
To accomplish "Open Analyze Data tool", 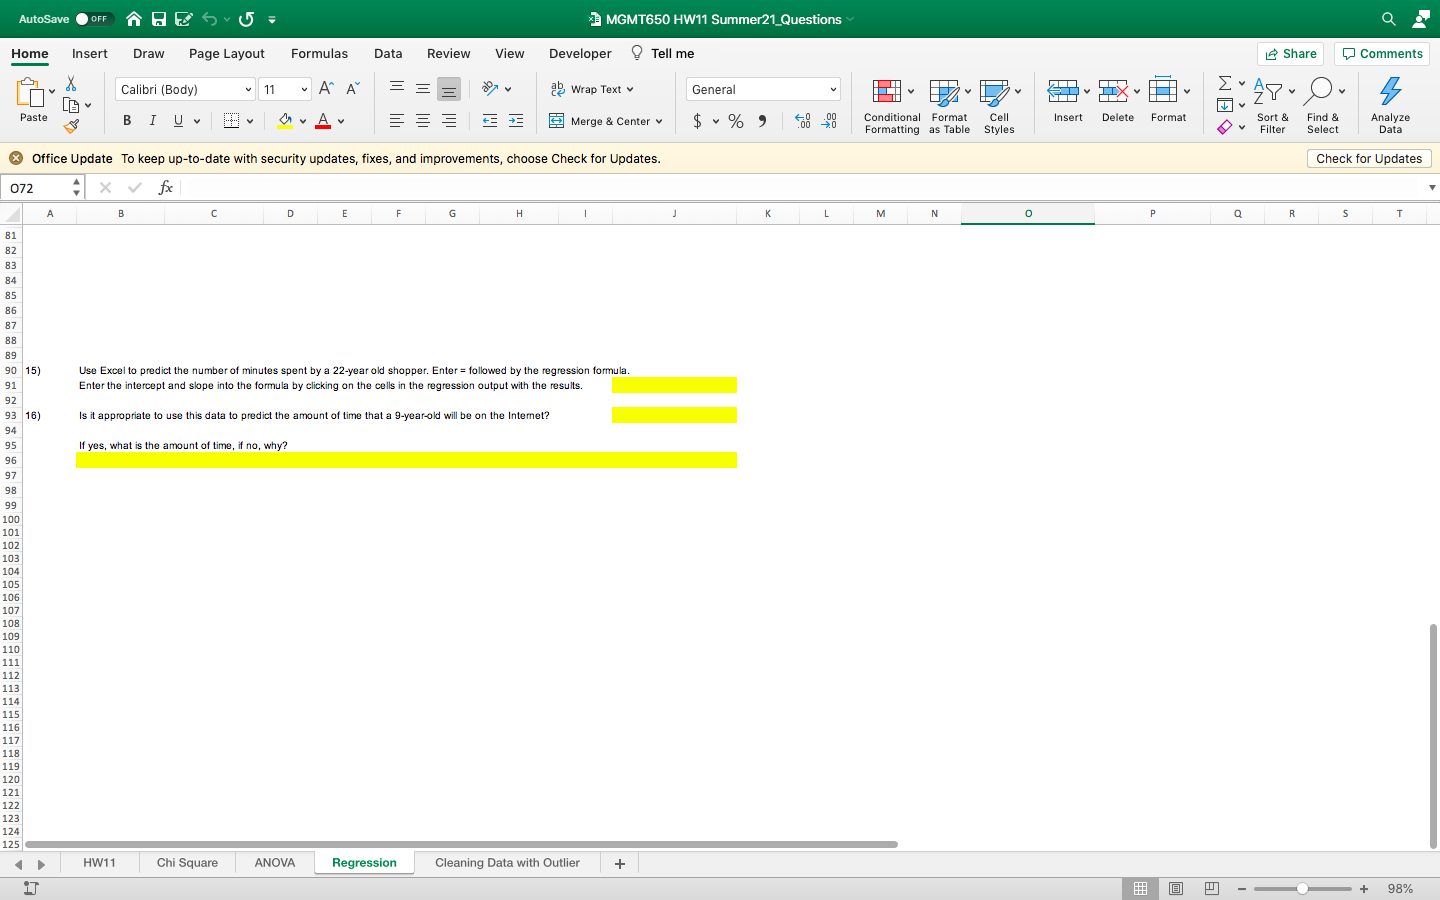I will [x=1390, y=106].
